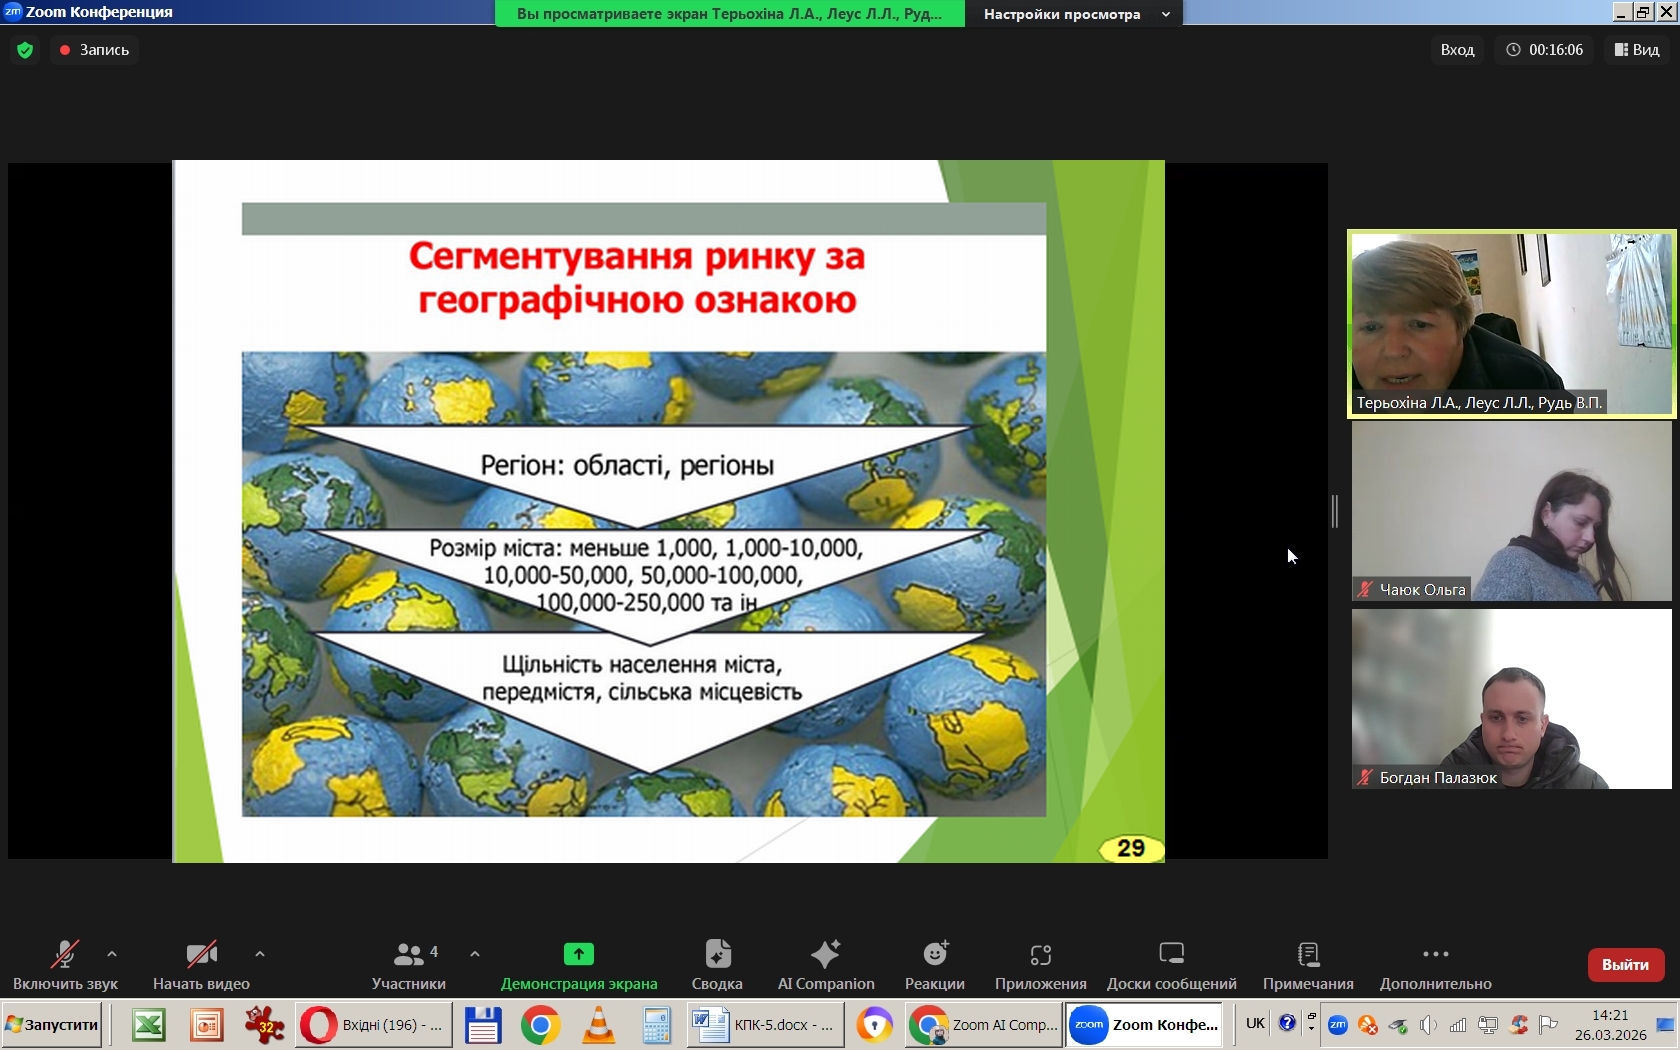Image resolution: width=1680 pixels, height=1050 pixels.
Task: Click the red Выйти button
Action: [x=1625, y=965]
